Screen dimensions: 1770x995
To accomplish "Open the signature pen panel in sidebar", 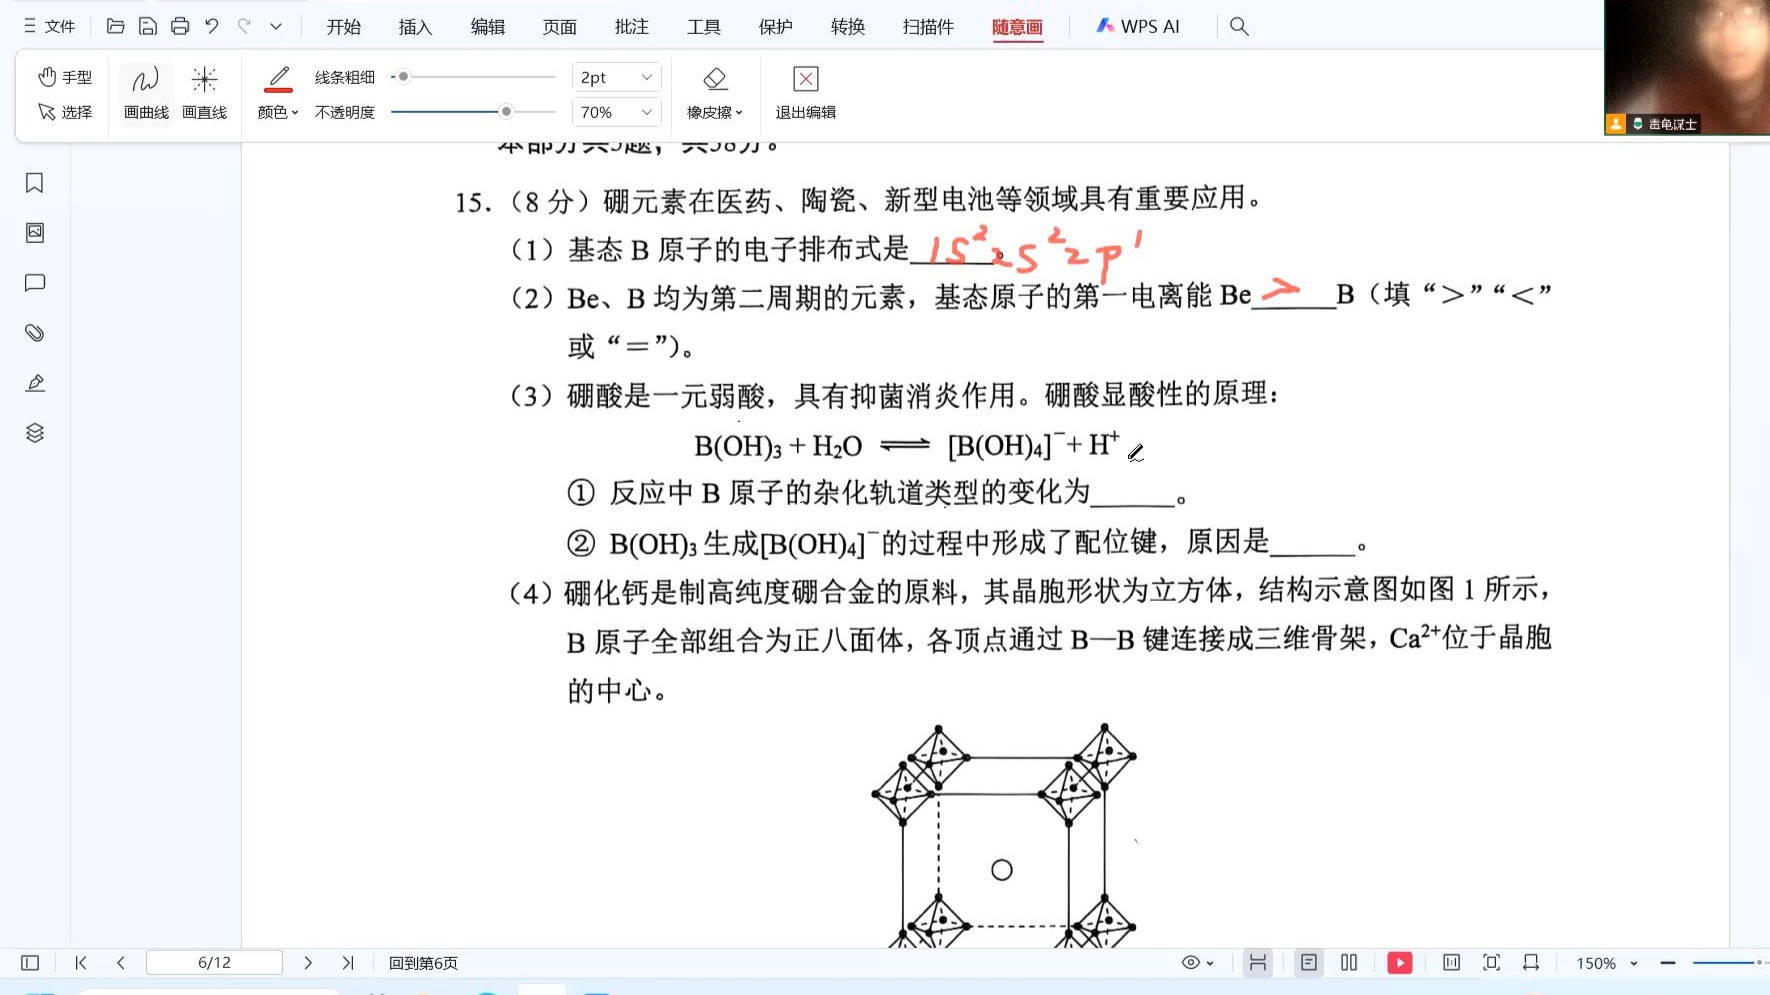I will (x=35, y=383).
